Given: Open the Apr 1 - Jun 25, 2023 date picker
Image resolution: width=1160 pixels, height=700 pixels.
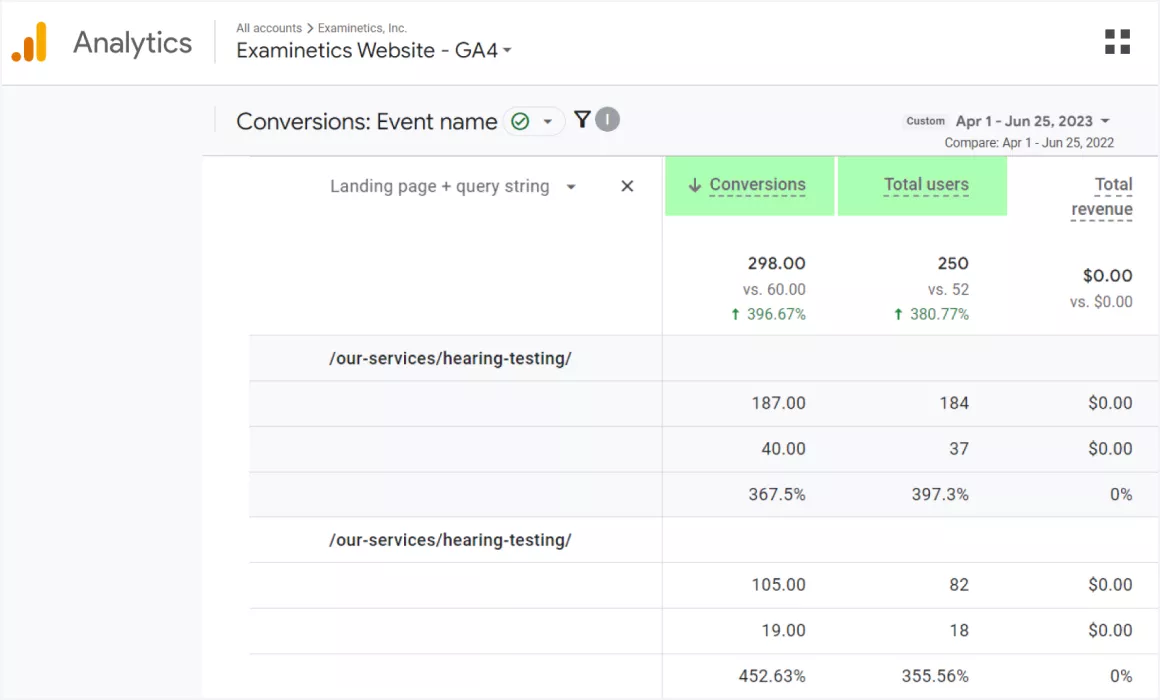Looking at the screenshot, I should pyautogui.click(x=1032, y=121).
